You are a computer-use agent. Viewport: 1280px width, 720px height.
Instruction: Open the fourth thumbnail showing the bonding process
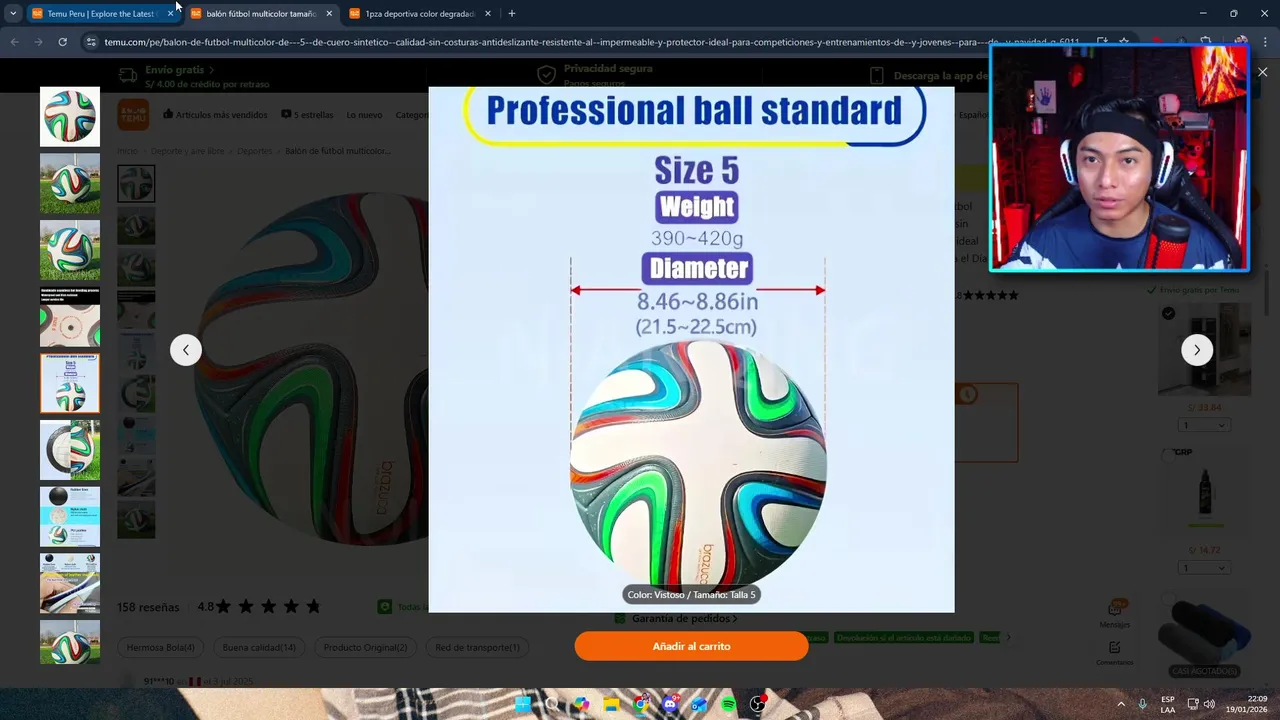click(70, 317)
